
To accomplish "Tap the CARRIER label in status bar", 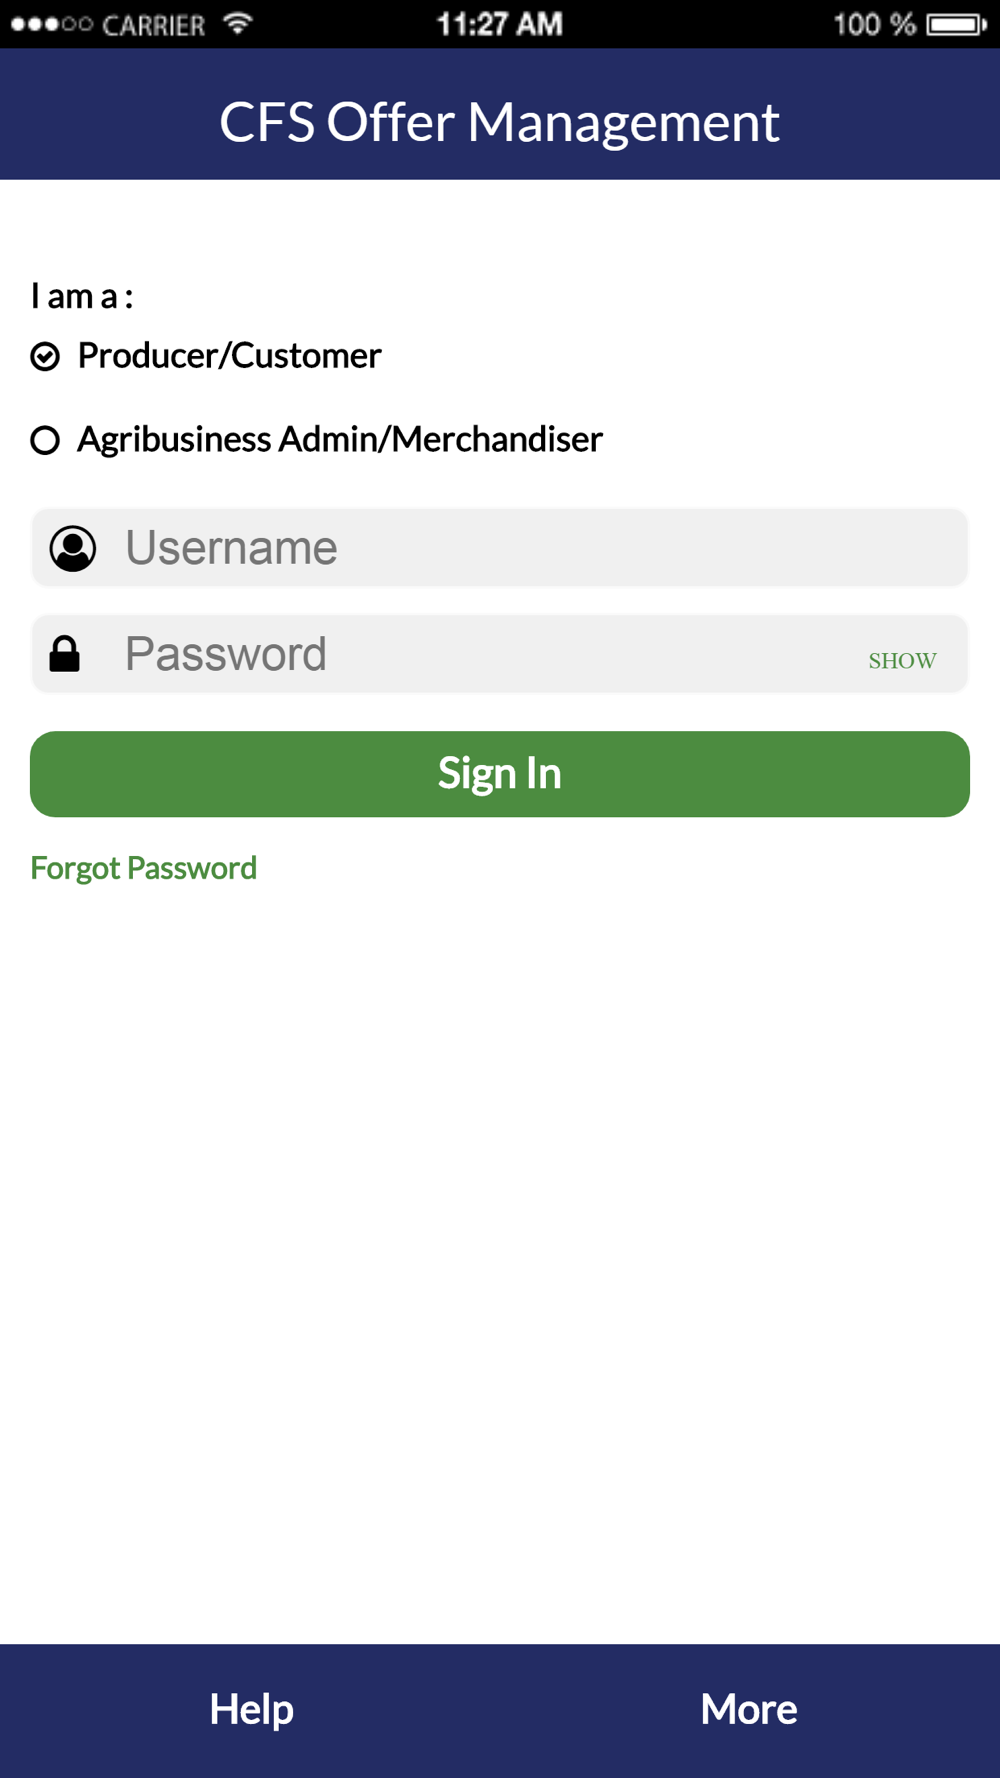I will point(153,25).
